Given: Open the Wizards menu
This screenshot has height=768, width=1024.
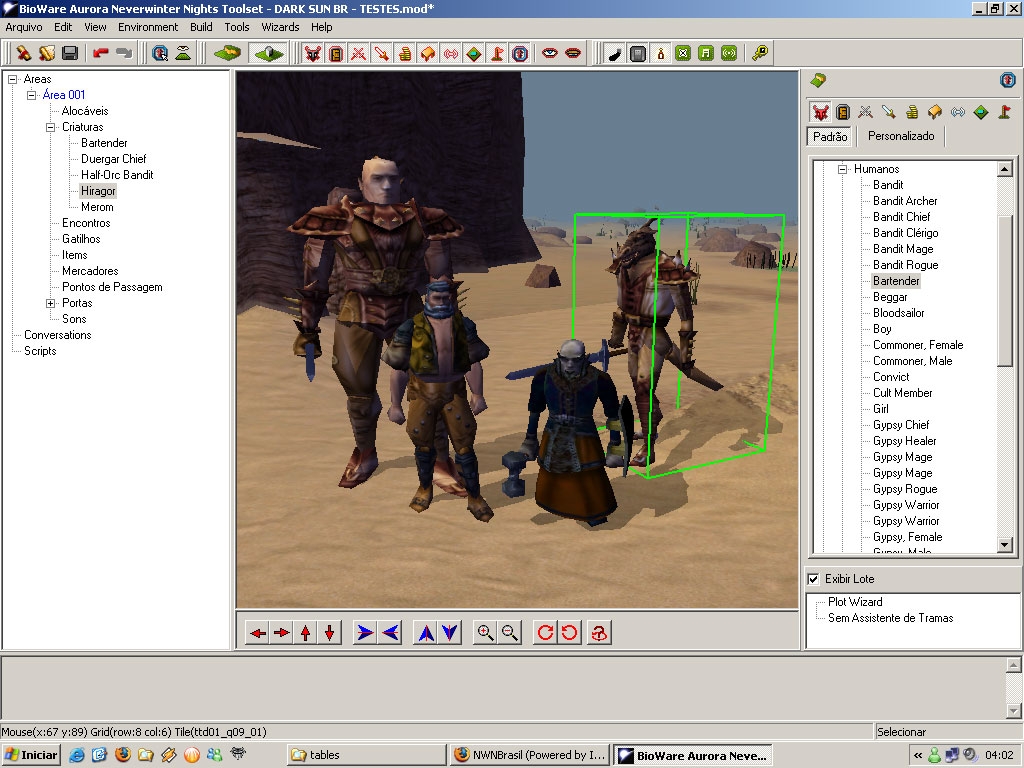Looking at the screenshot, I should [280, 27].
